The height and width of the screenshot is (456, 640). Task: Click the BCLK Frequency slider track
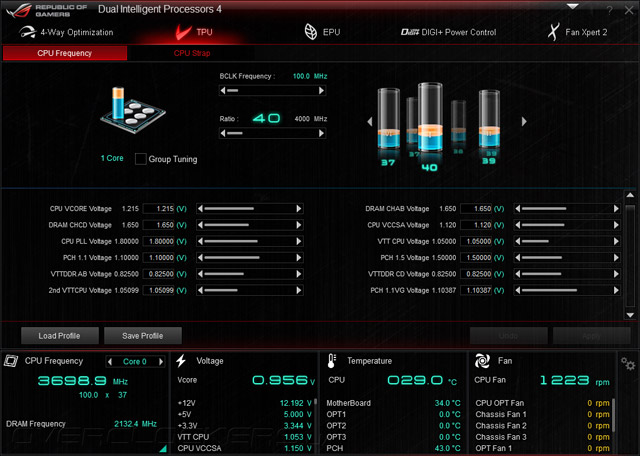point(272,90)
